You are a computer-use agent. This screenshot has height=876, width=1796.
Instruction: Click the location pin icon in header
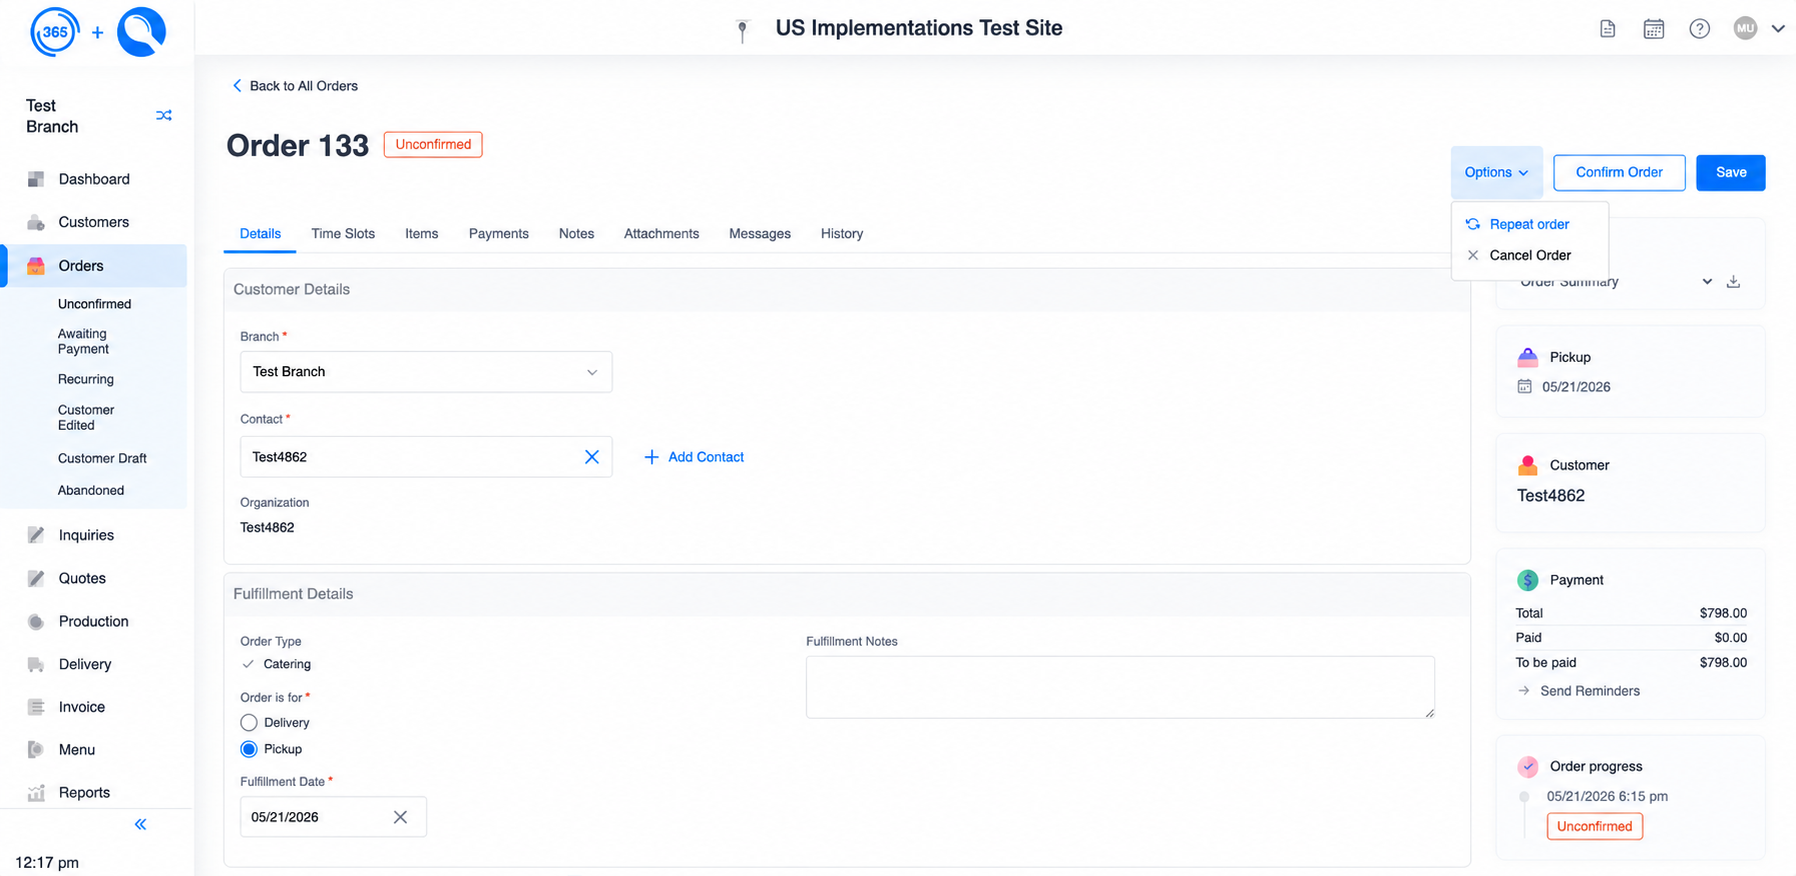(x=742, y=30)
